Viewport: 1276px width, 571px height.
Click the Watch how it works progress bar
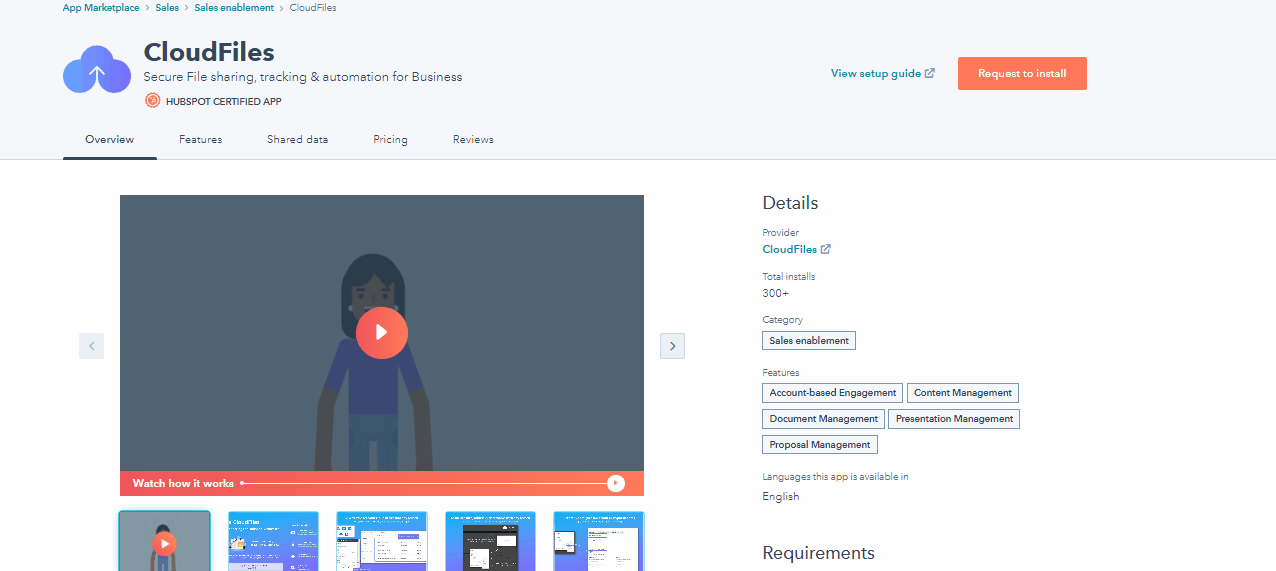(424, 483)
